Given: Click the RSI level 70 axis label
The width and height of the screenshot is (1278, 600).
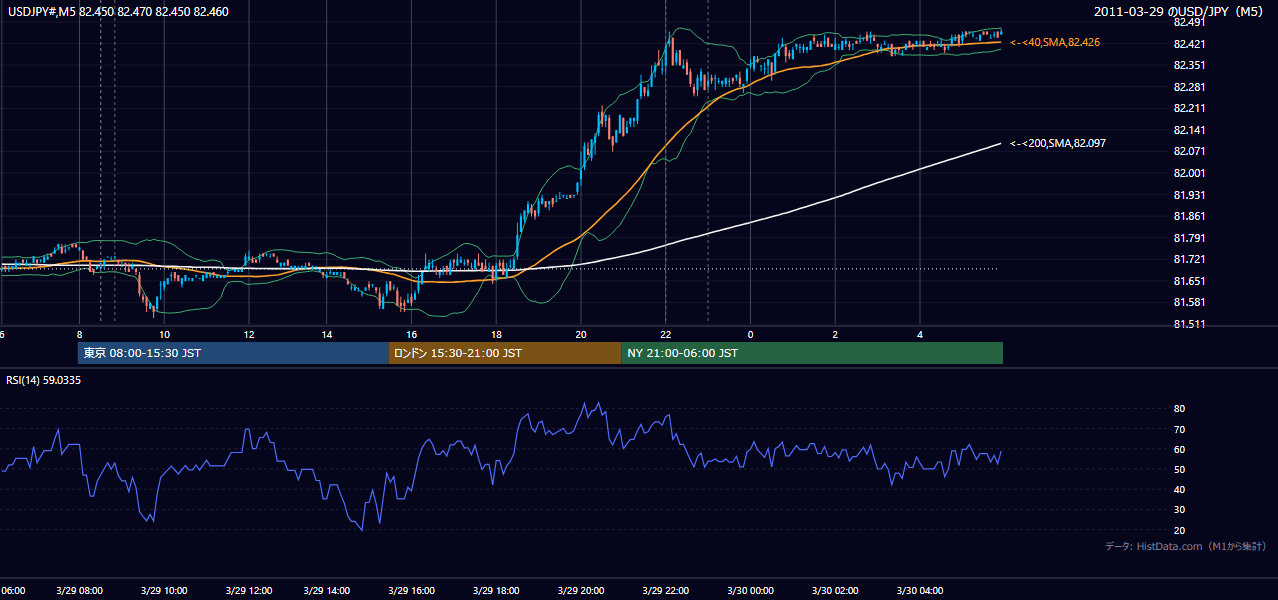Looking at the screenshot, I should [1180, 429].
